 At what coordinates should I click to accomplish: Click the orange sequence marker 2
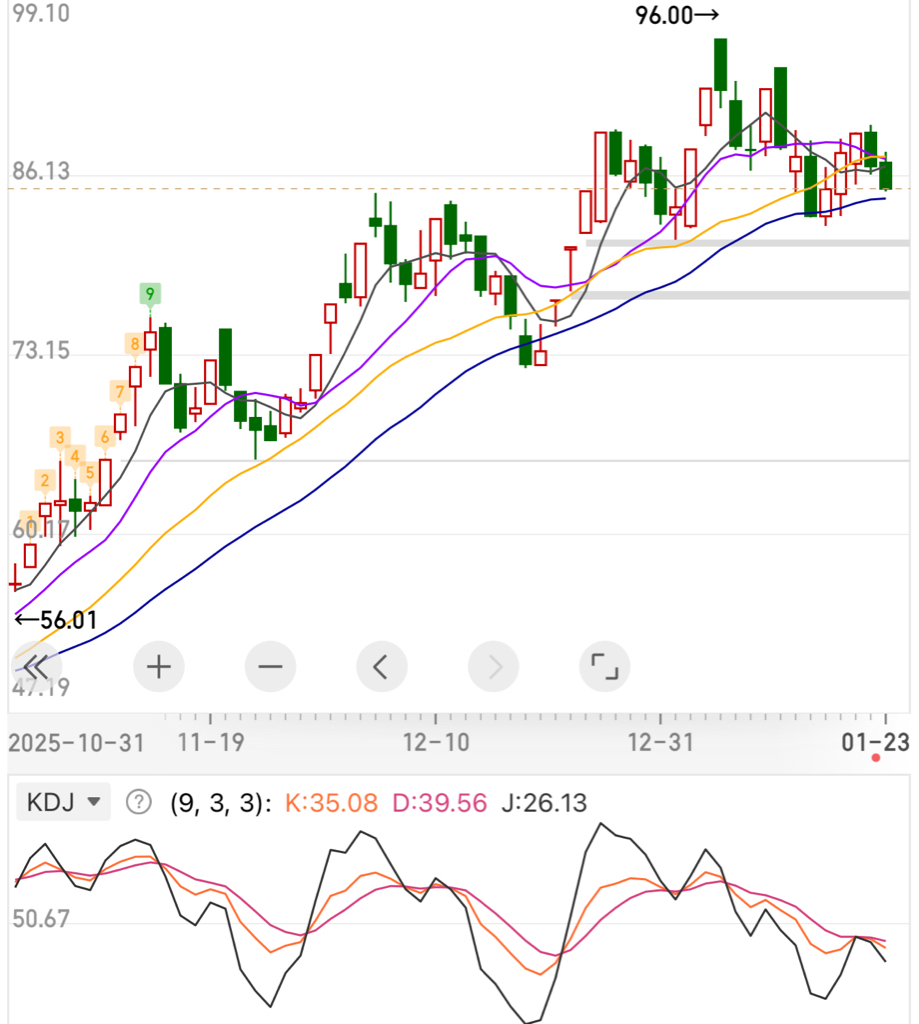pos(44,481)
